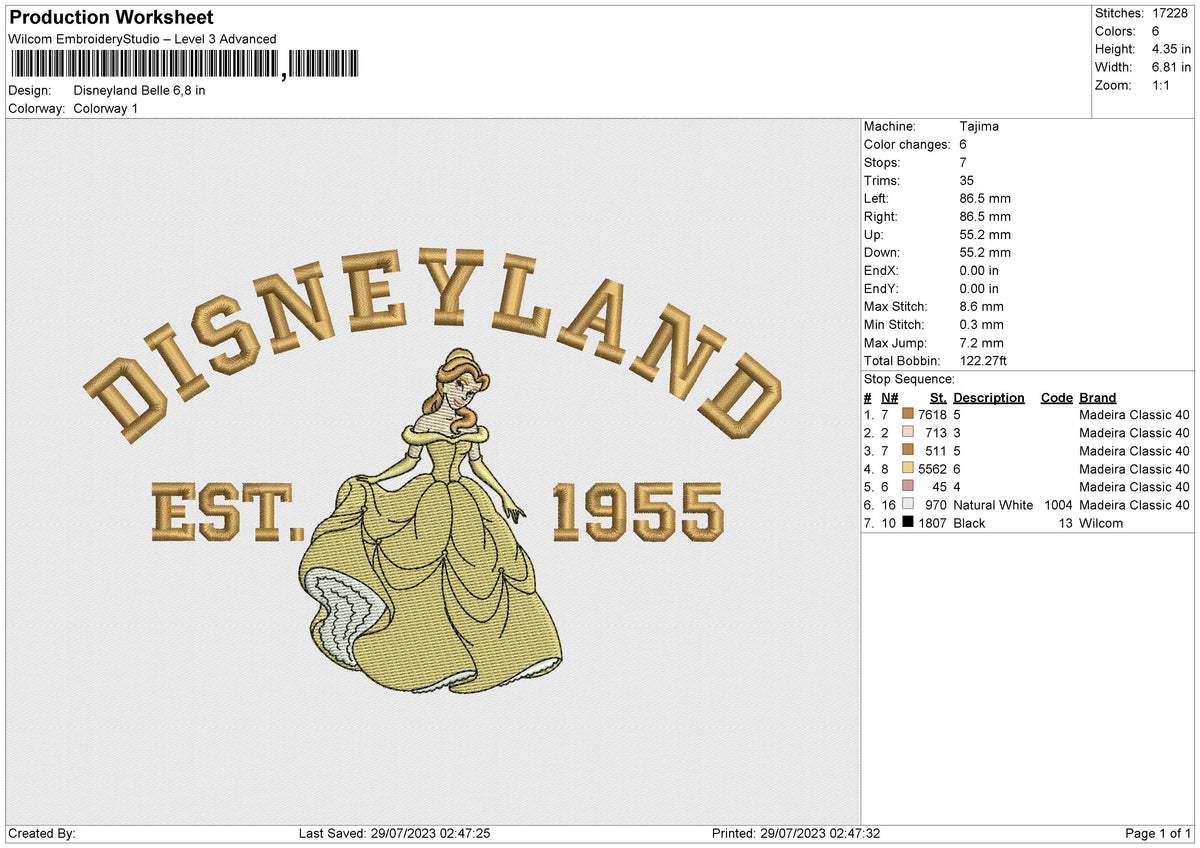Click the 'Last Saved: 29/07/2023 02:47:25' footer

[394, 833]
